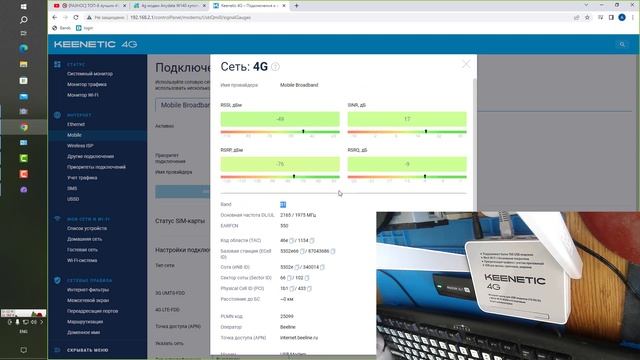
Task: Open Межсетевой экран page
Action: tap(88, 300)
